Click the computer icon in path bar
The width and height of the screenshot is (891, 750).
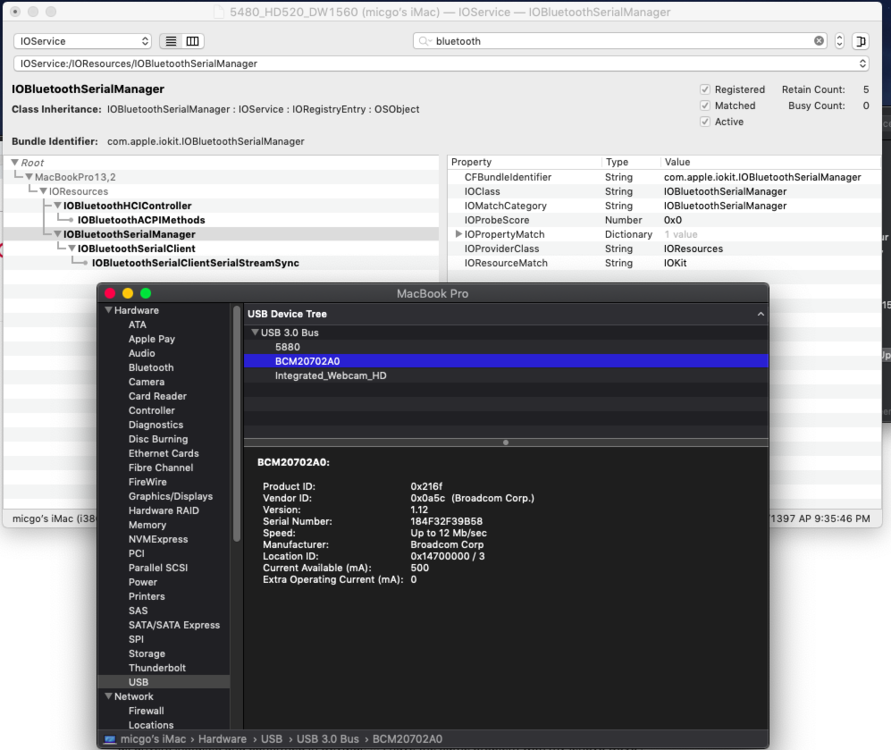tap(110, 740)
